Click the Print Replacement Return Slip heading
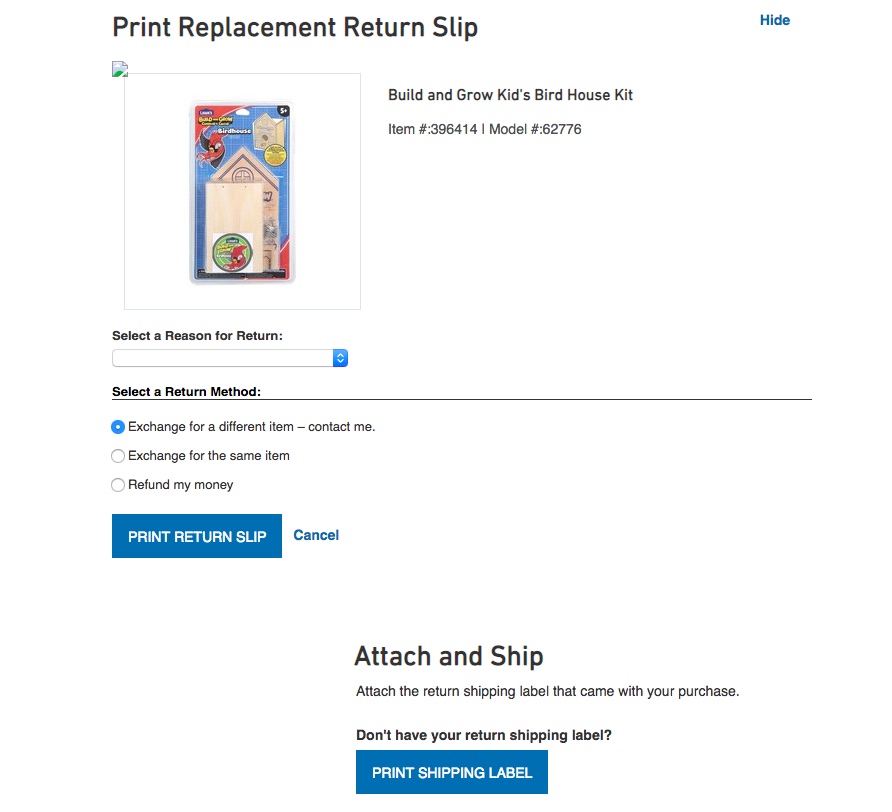892x812 pixels. pos(295,27)
